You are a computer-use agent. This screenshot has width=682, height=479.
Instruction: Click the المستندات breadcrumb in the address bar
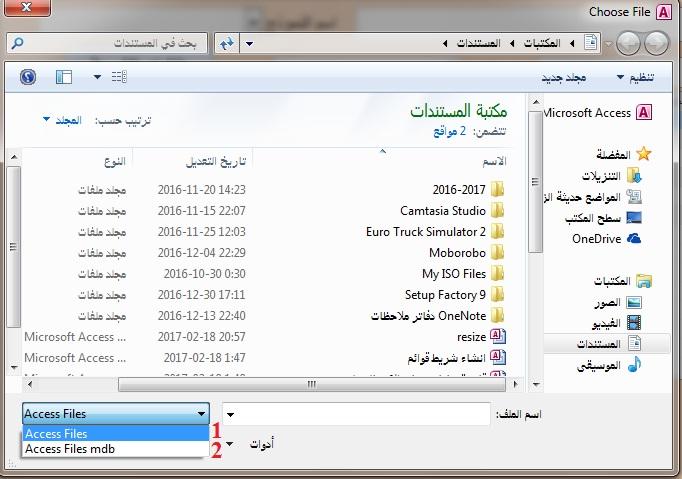[x=478, y=43]
